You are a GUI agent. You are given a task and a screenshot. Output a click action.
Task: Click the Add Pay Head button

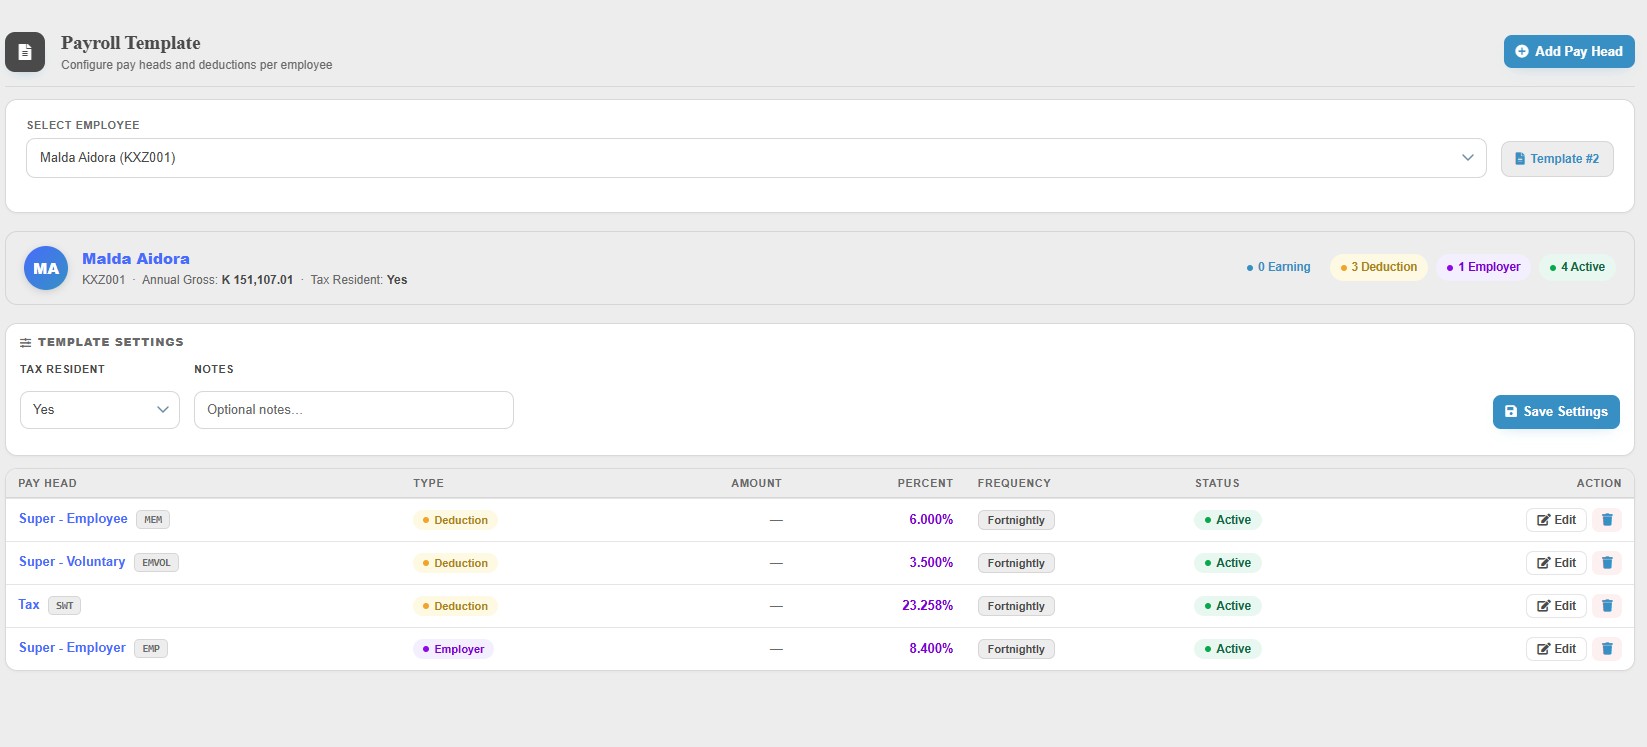tap(1569, 52)
